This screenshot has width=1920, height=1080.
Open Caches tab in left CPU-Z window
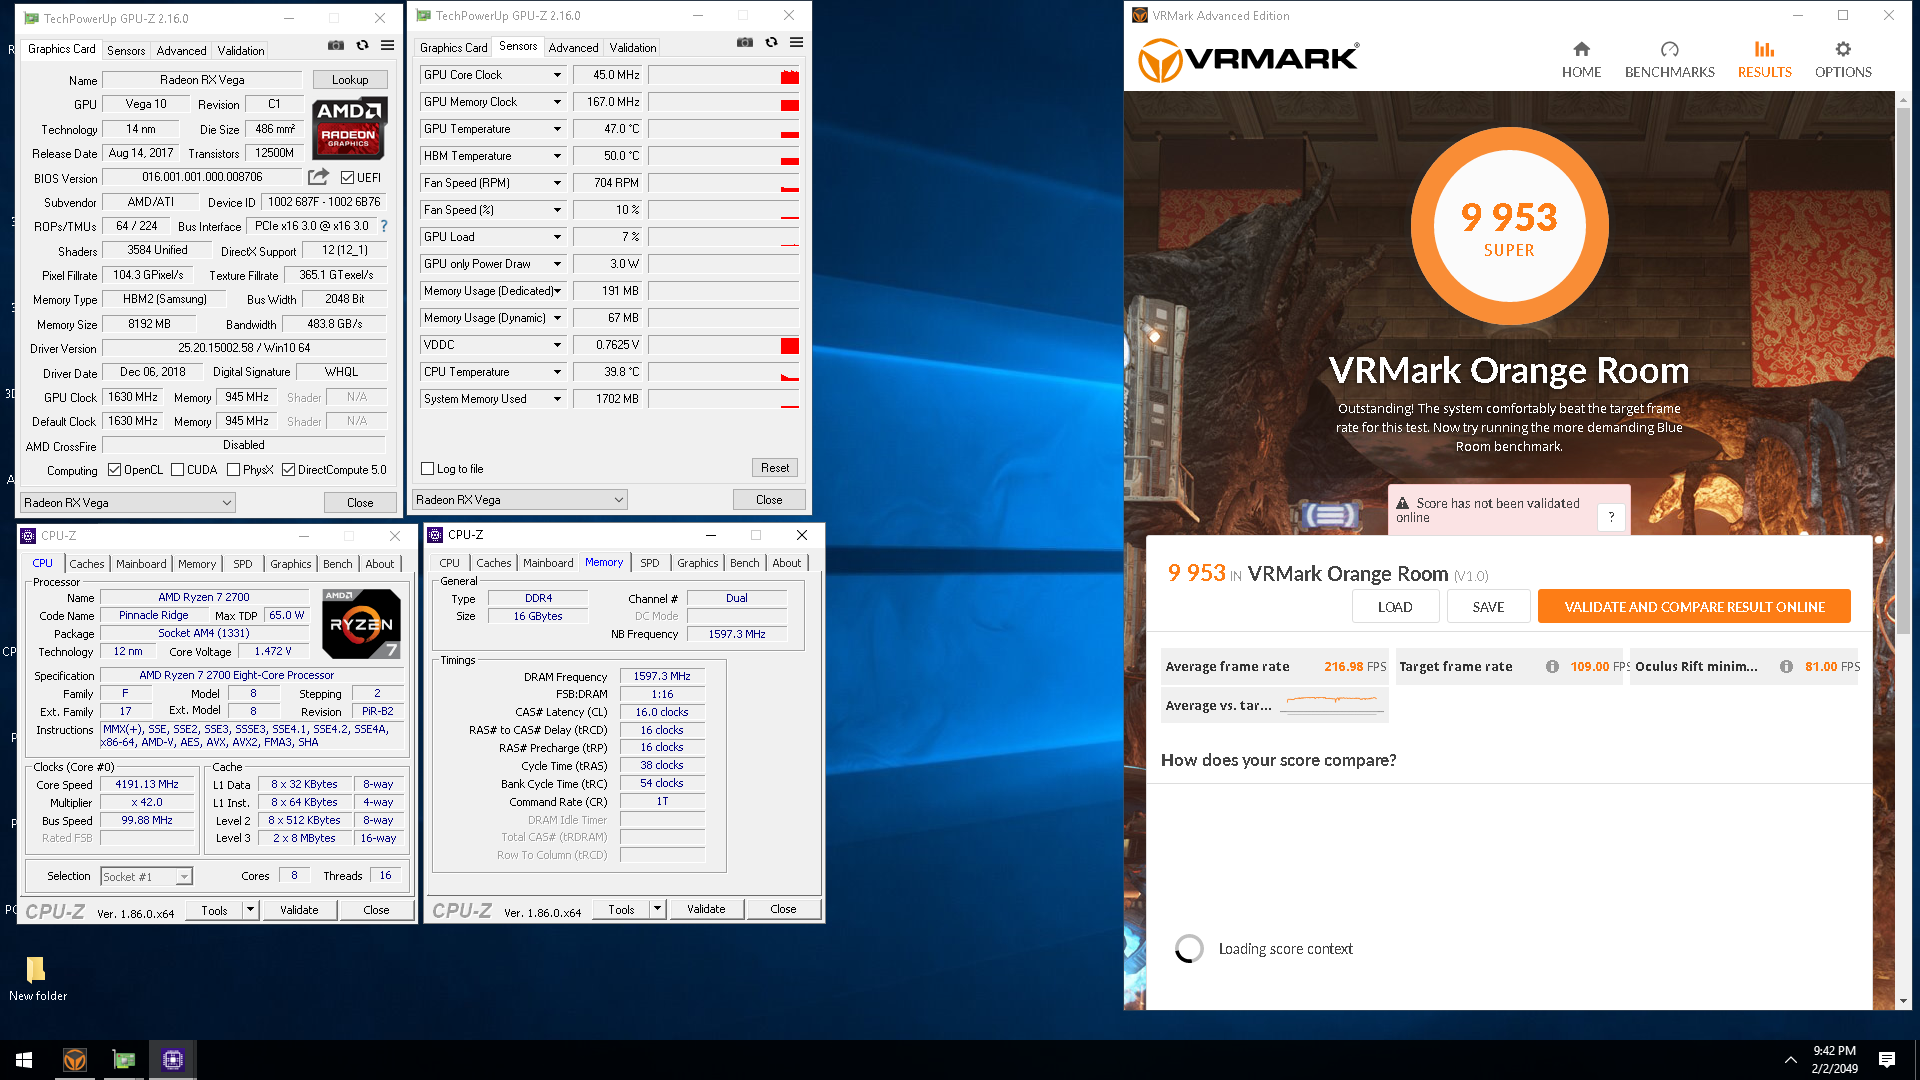87,564
